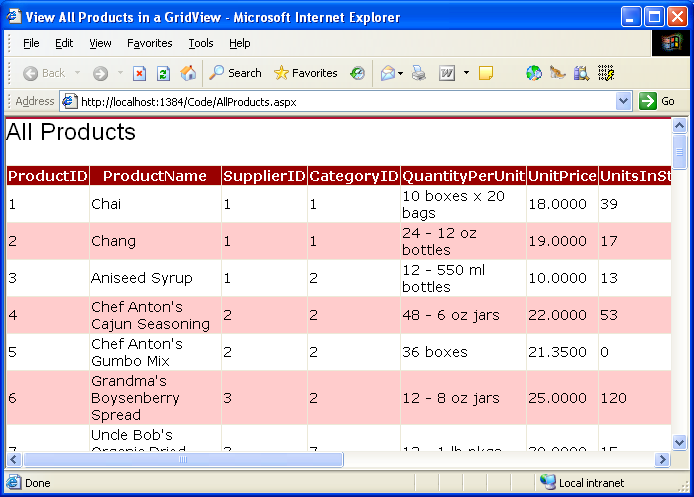Open the File menu

31,43
